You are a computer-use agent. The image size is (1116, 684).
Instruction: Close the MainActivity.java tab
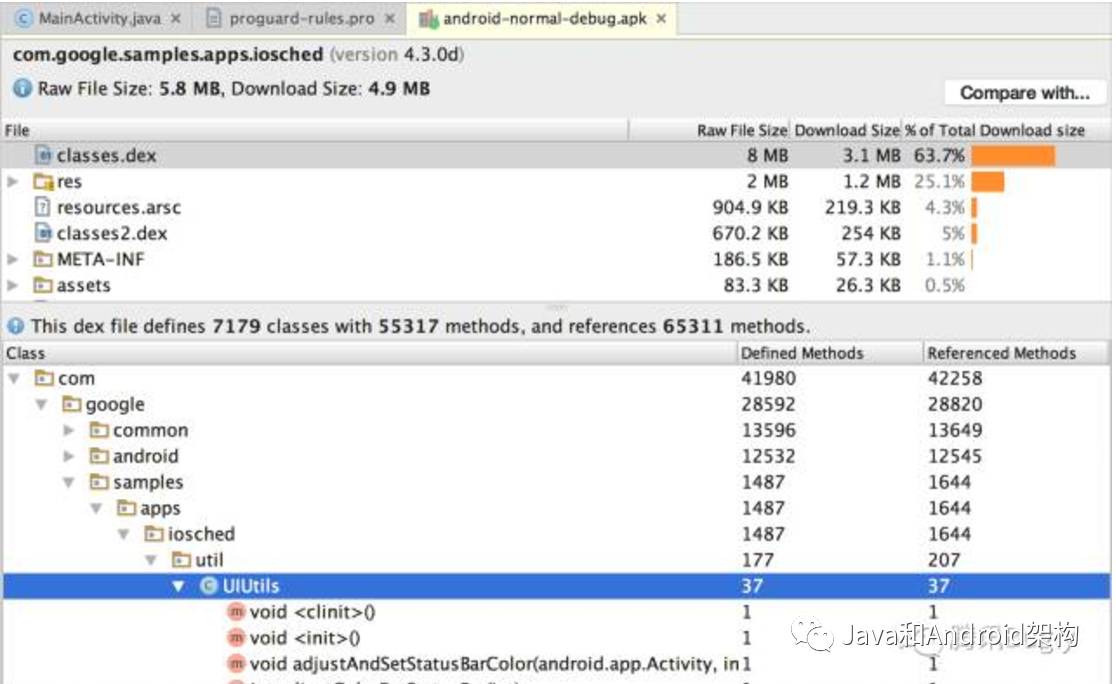pos(176,19)
